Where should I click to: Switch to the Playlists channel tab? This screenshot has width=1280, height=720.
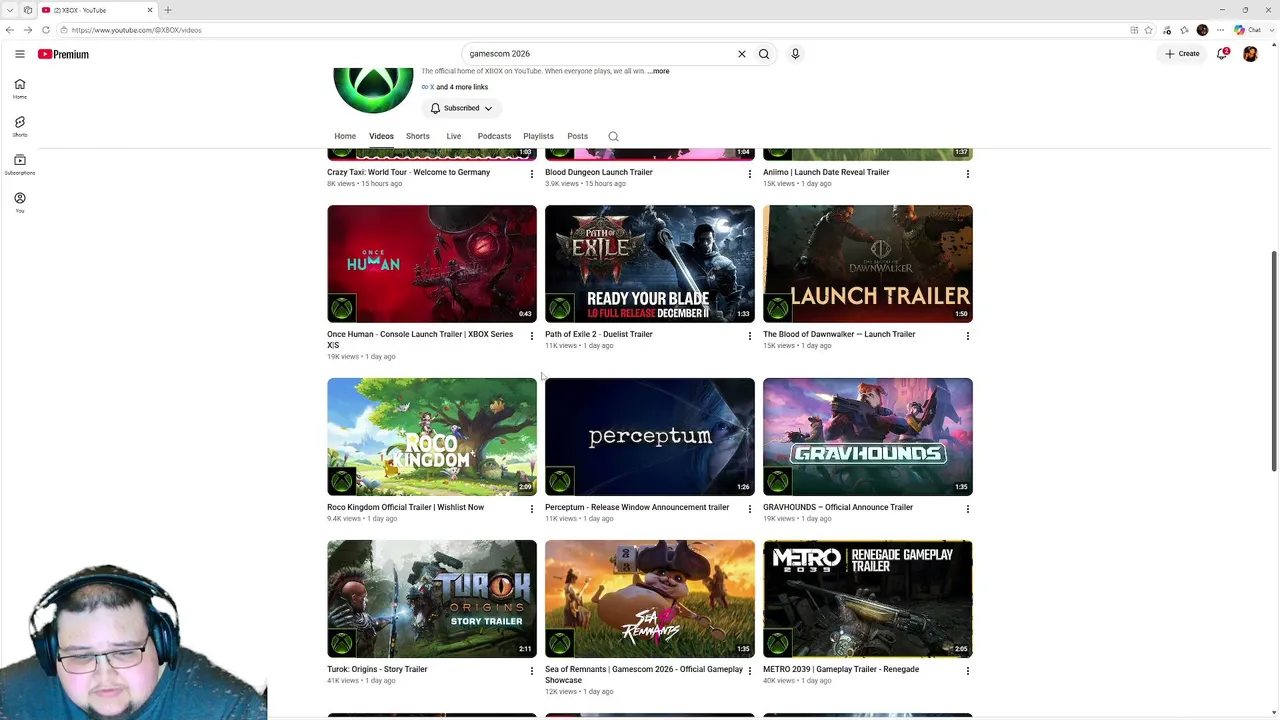click(x=538, y=136)
